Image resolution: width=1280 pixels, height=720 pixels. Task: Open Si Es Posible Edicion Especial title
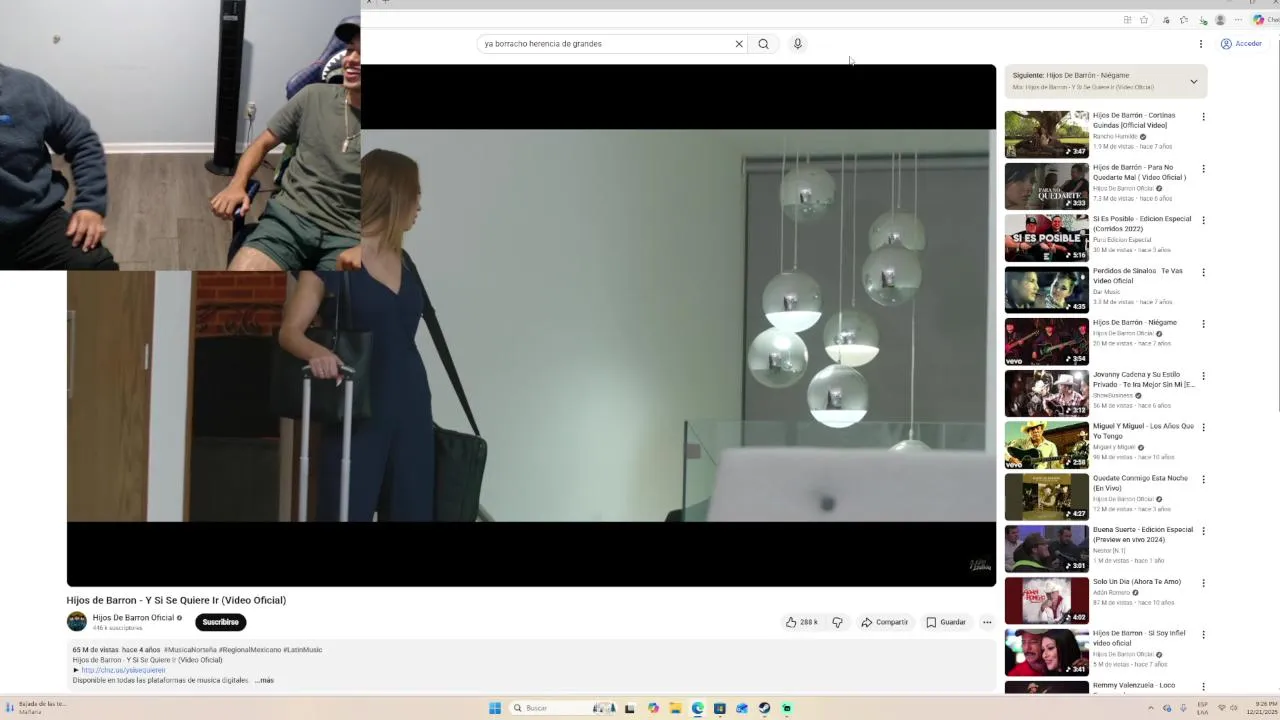pyautogui.click(x=1142, y=224)
